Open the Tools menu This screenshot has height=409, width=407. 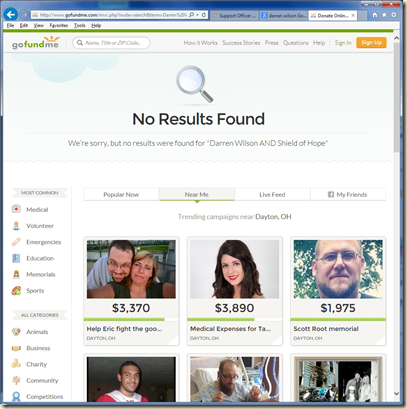[x=79, y=25]
